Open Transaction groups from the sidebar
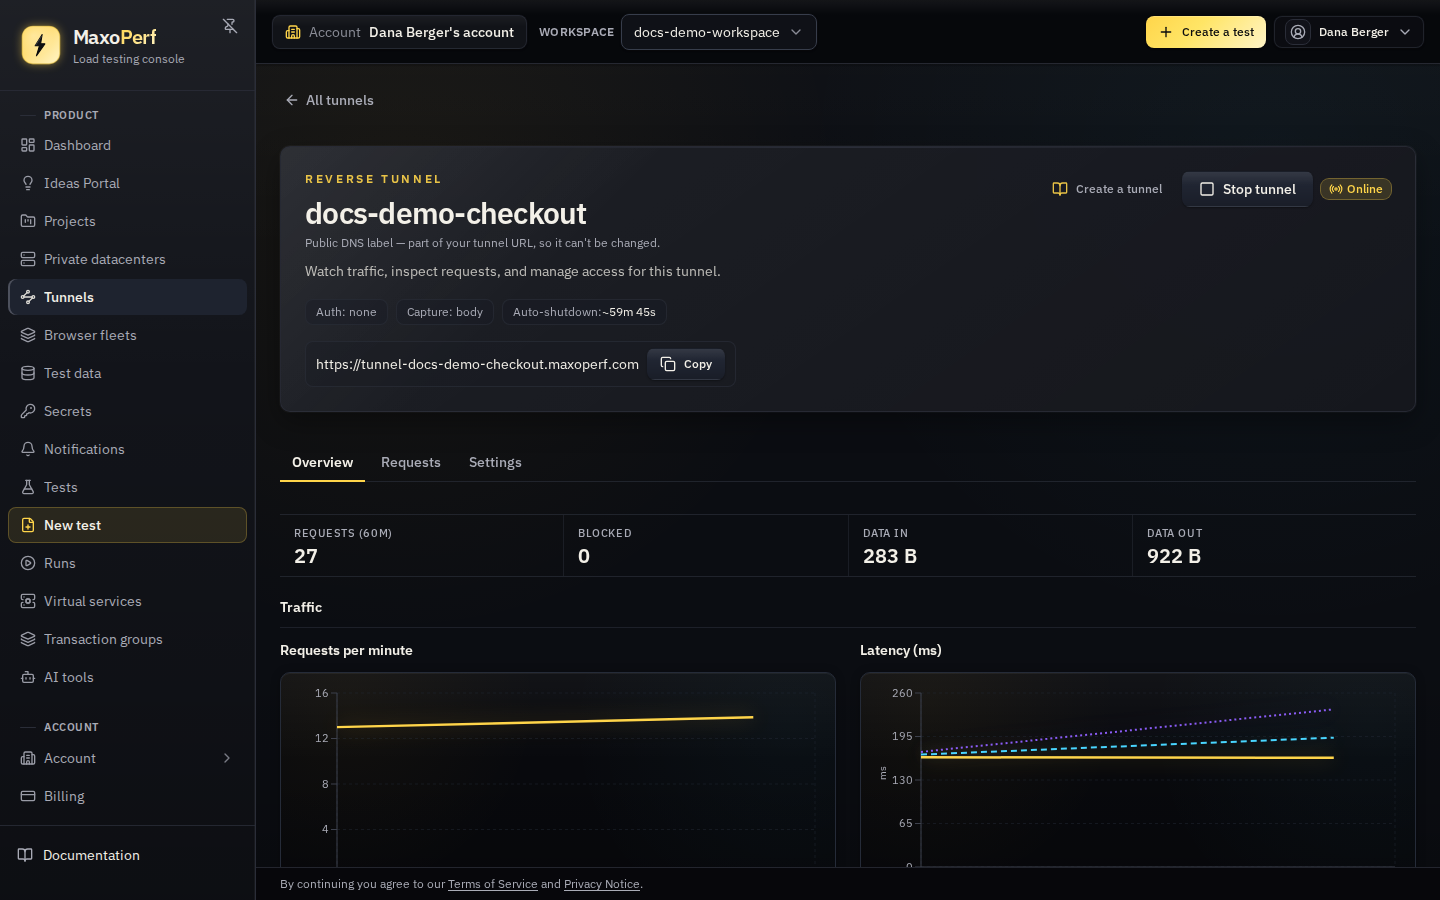Image resolution: width=1440 pixels, height=900 pixels. pyautogui.click(x=127, y=639)
